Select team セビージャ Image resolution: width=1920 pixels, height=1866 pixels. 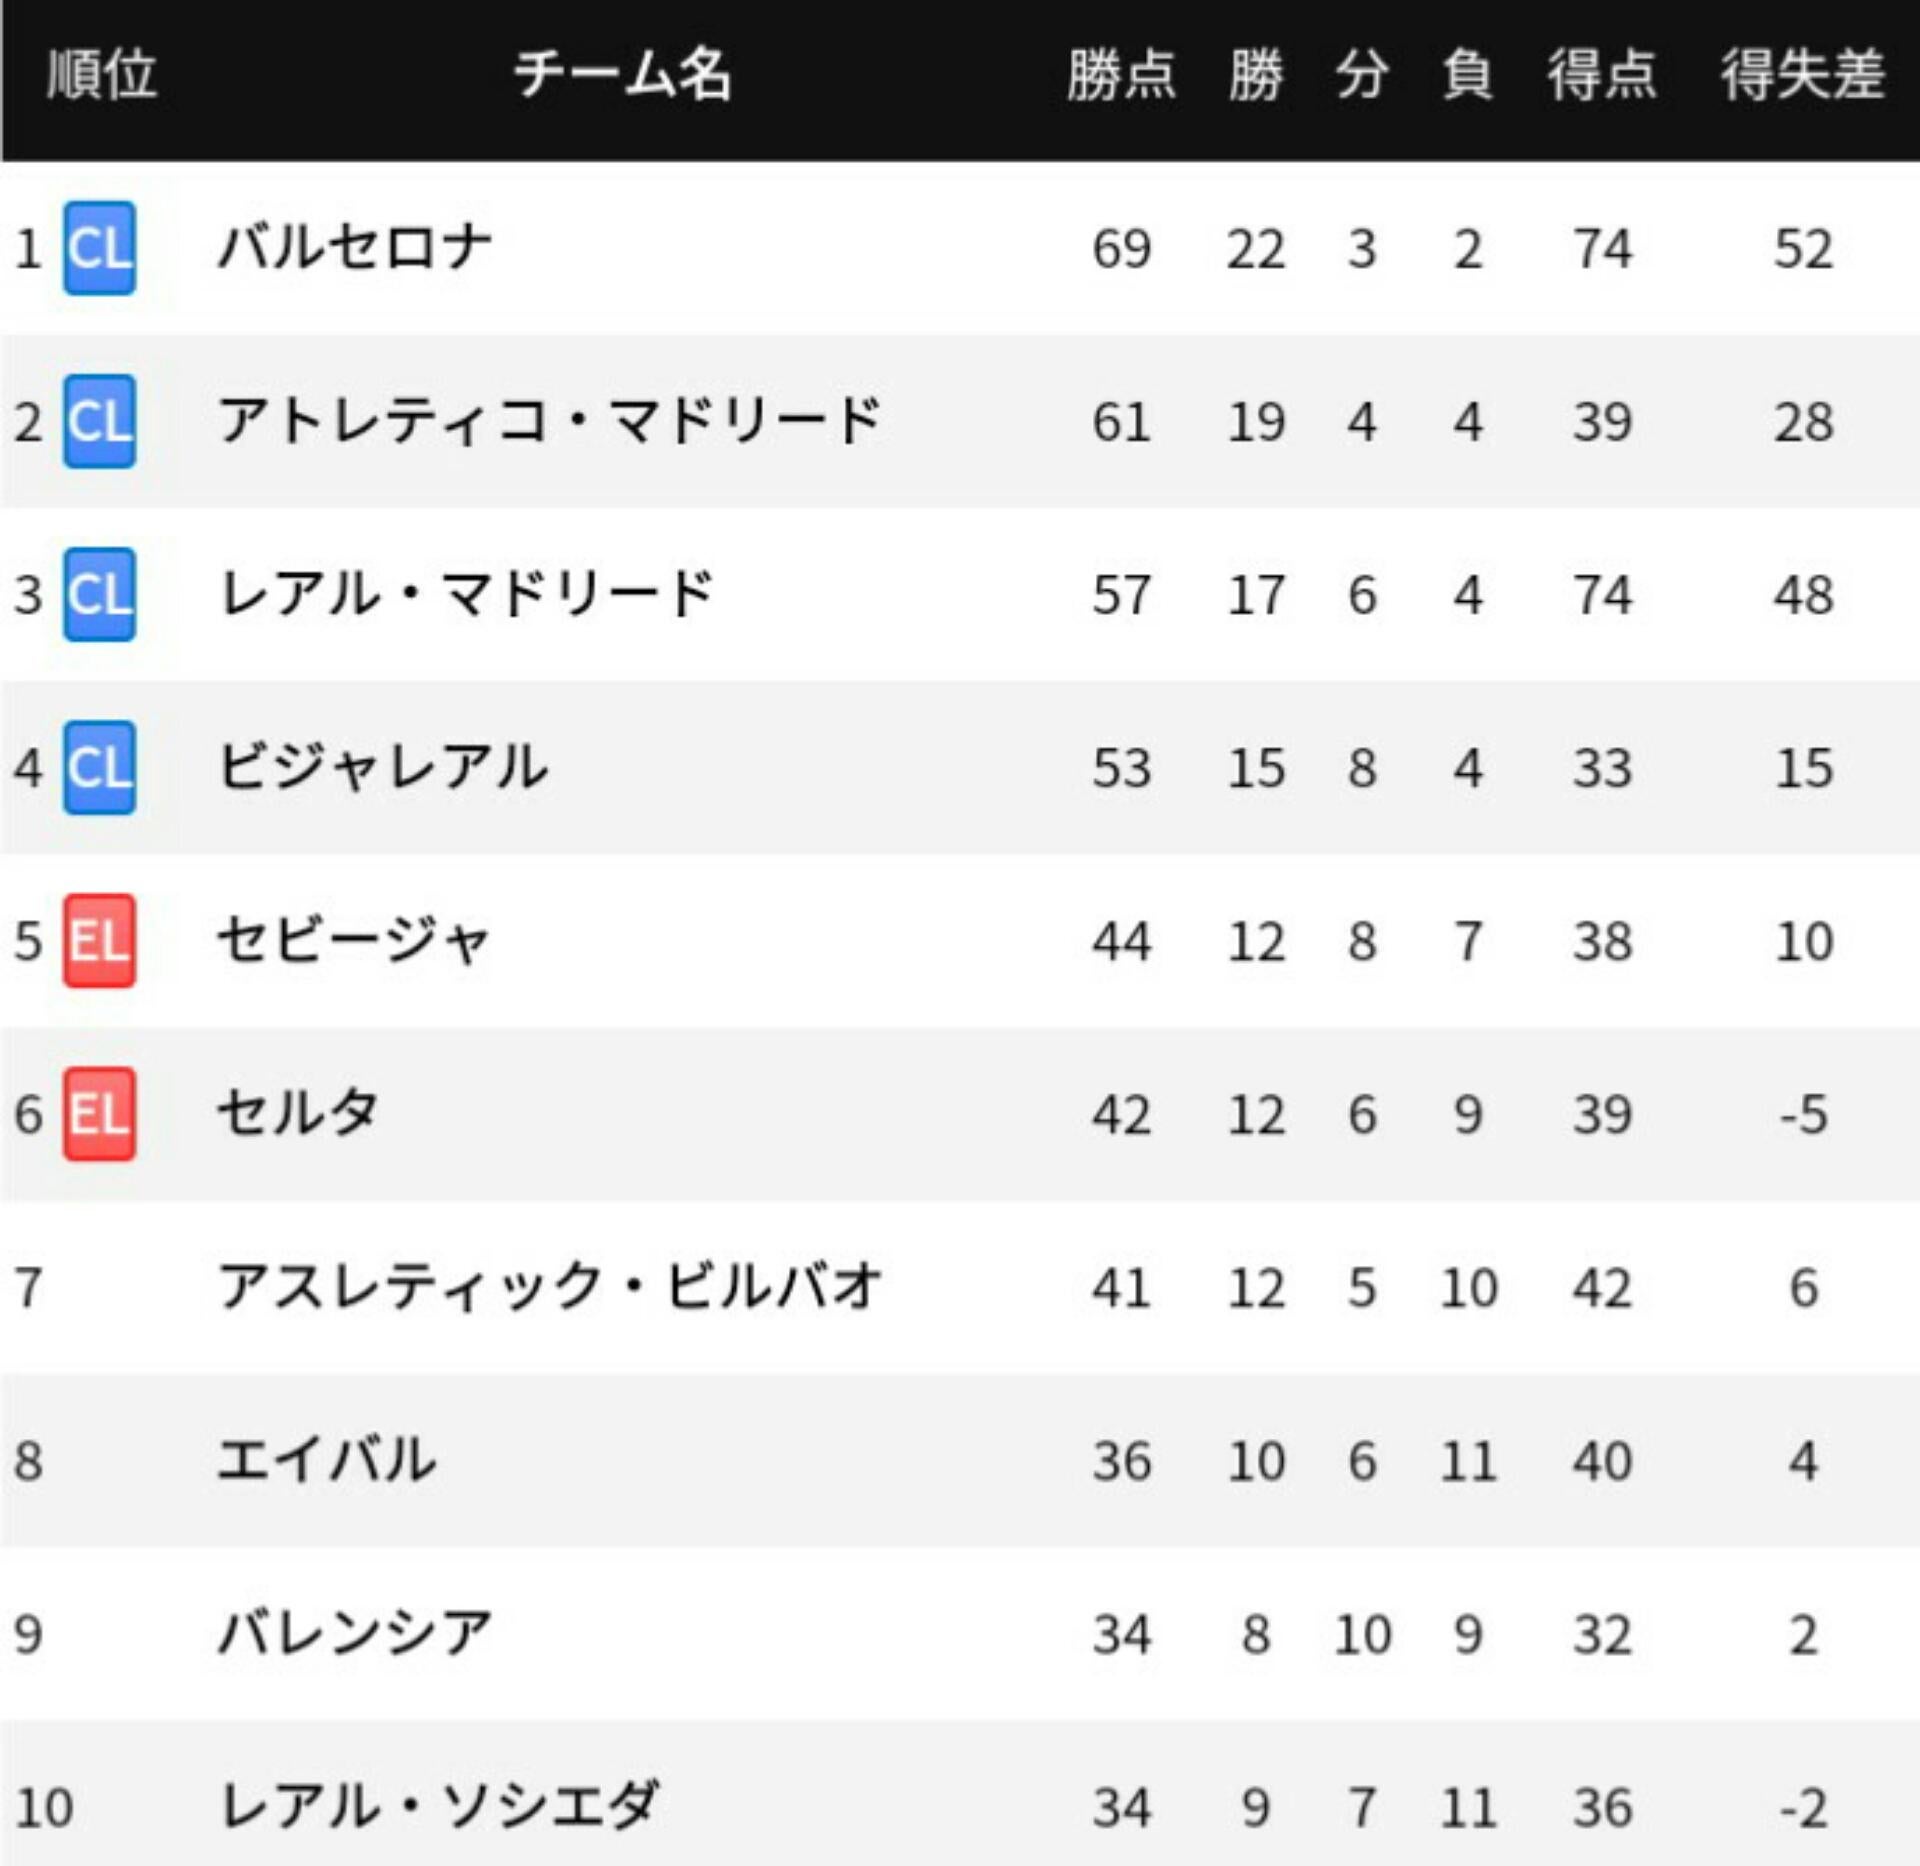pyautogui.click(x=353, y=940)
